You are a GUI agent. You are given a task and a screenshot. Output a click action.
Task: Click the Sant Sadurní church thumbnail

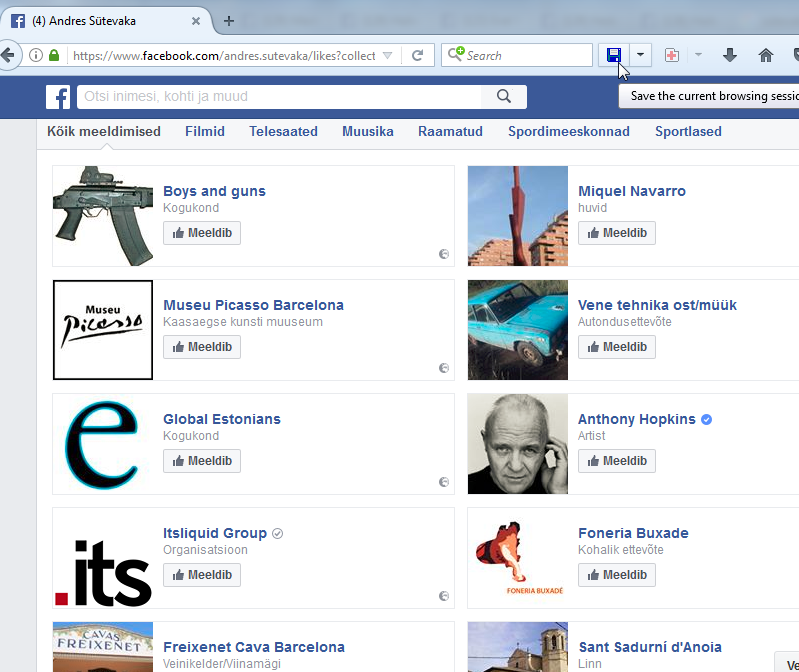pyautogui.click(x=518, y=647)
